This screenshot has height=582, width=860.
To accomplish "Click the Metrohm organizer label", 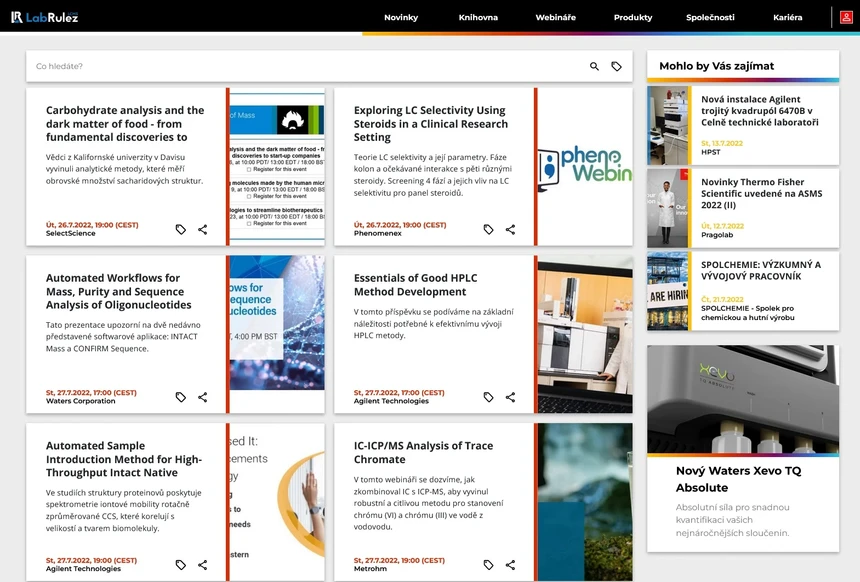I will coord(370,569).
